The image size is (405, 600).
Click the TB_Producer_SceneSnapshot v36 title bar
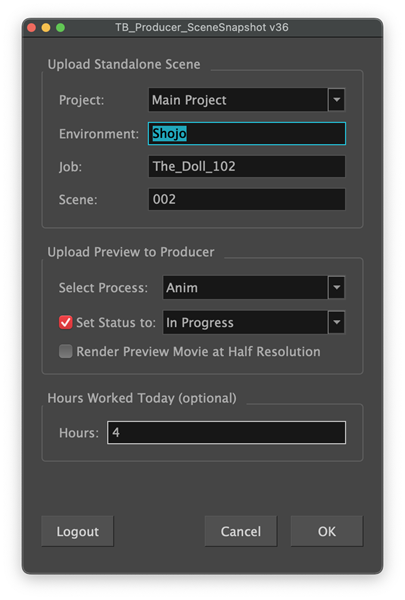(x=202, y=28)
